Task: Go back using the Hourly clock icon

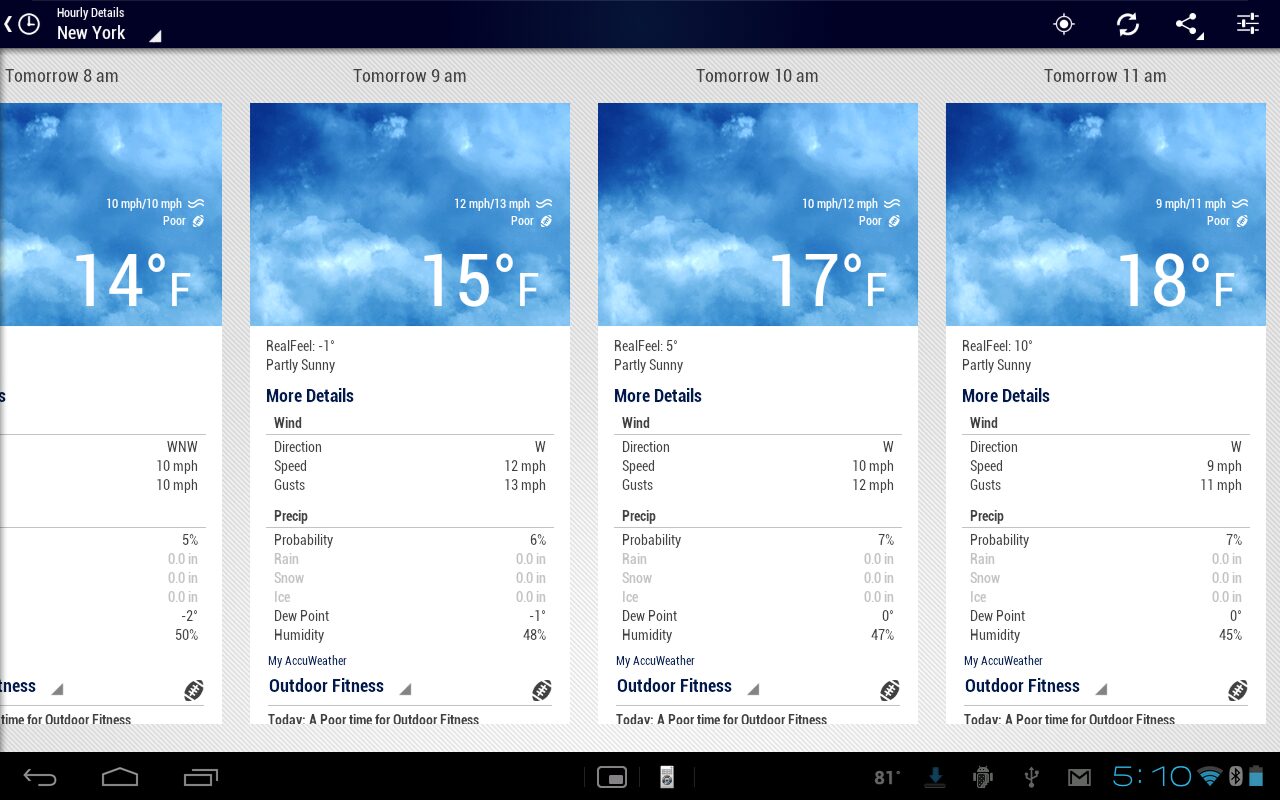Action: coord(24,24)
